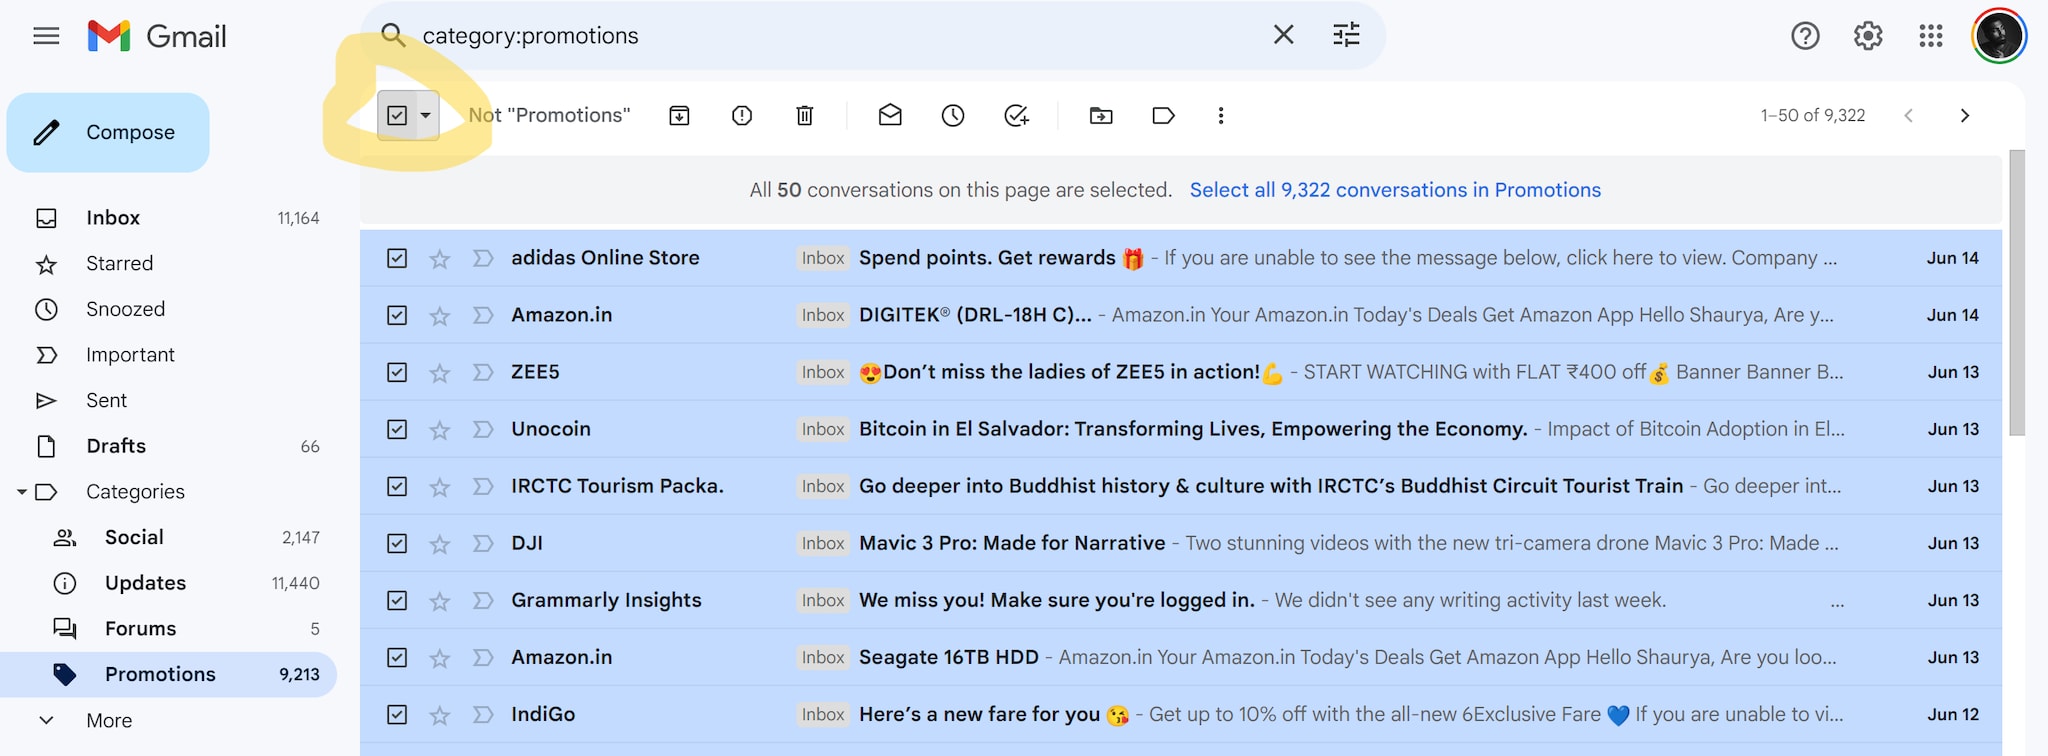The height and width of the screenshot is (756, 2048).
Task: Archive the selected conversations
Action: pyautogui.click(x=679, y=116)
